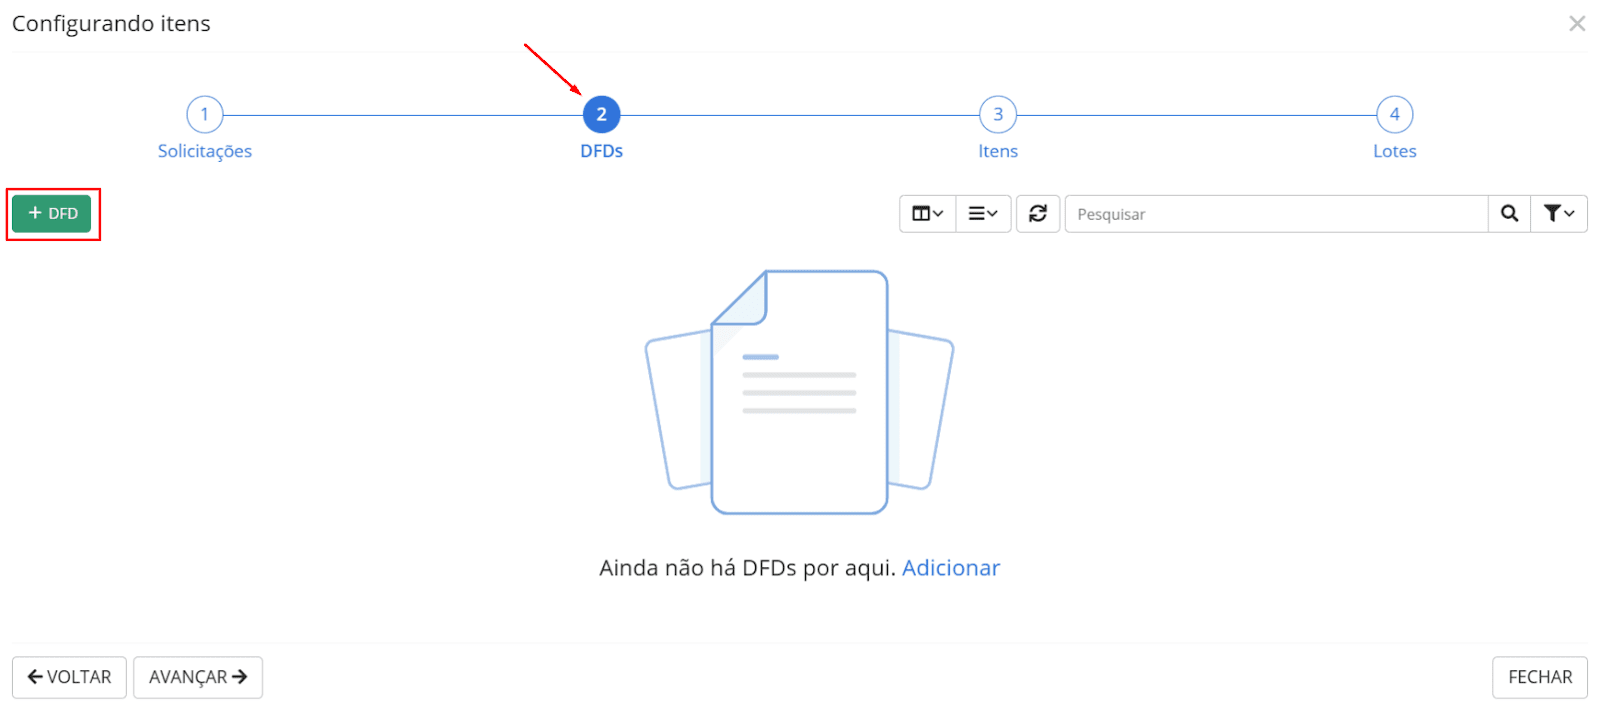Proceed using the AVANÇAR button

point(198,677)
